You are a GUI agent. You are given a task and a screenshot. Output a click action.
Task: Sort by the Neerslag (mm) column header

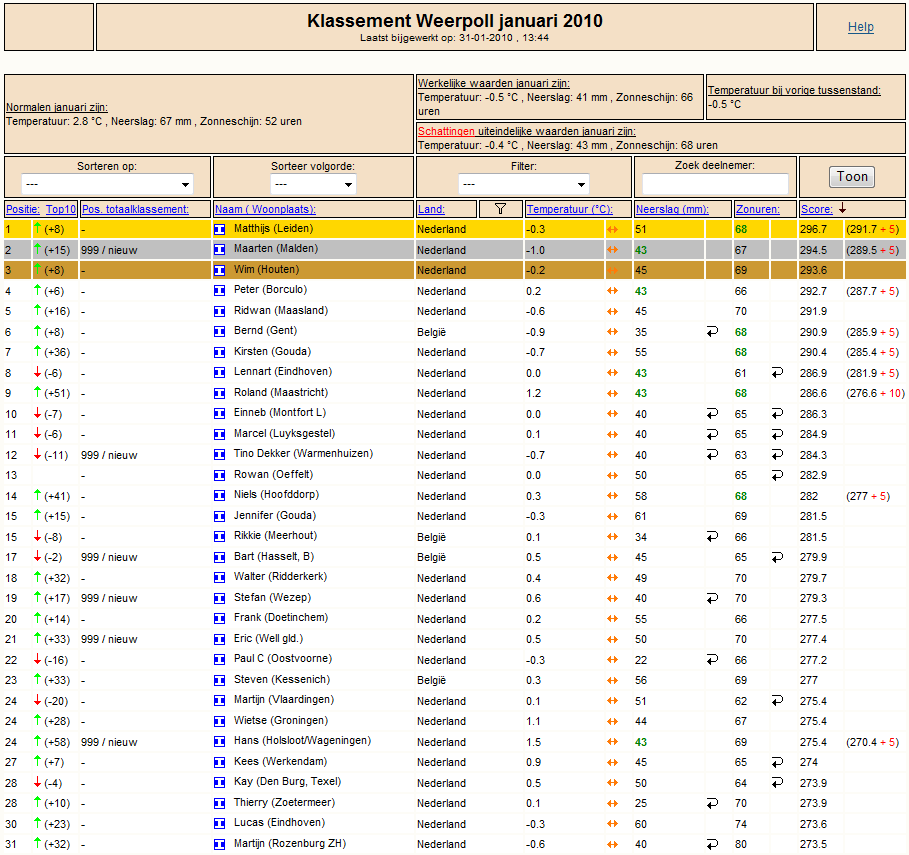point(672,209)
